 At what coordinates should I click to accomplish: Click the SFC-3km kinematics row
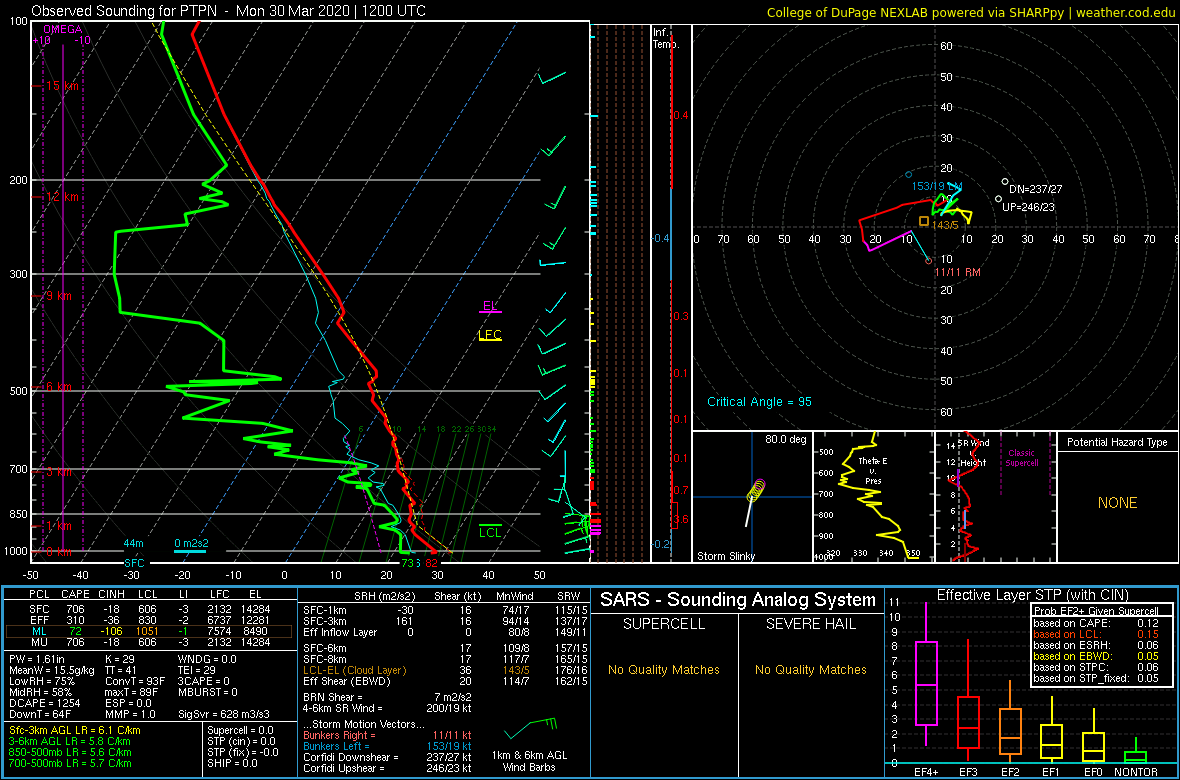(443, 620)
